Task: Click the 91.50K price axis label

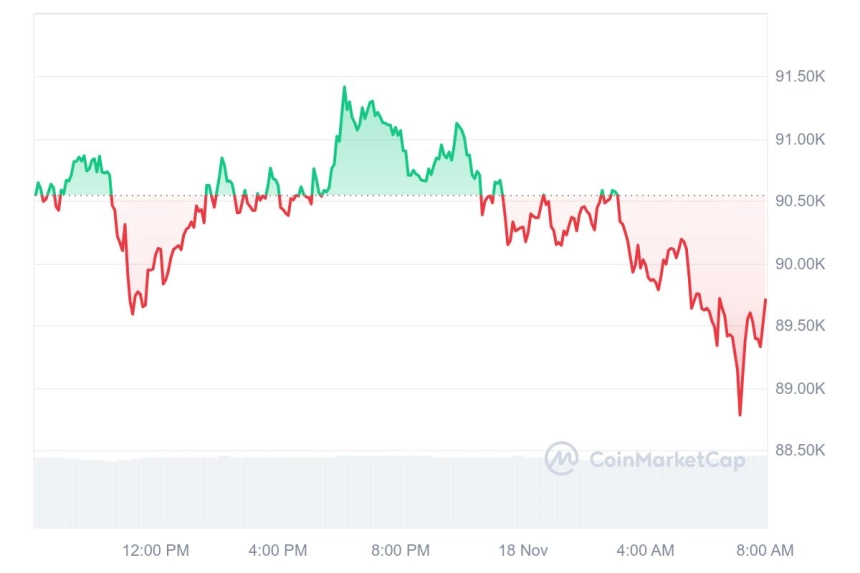Action: [x=800, y=76]
